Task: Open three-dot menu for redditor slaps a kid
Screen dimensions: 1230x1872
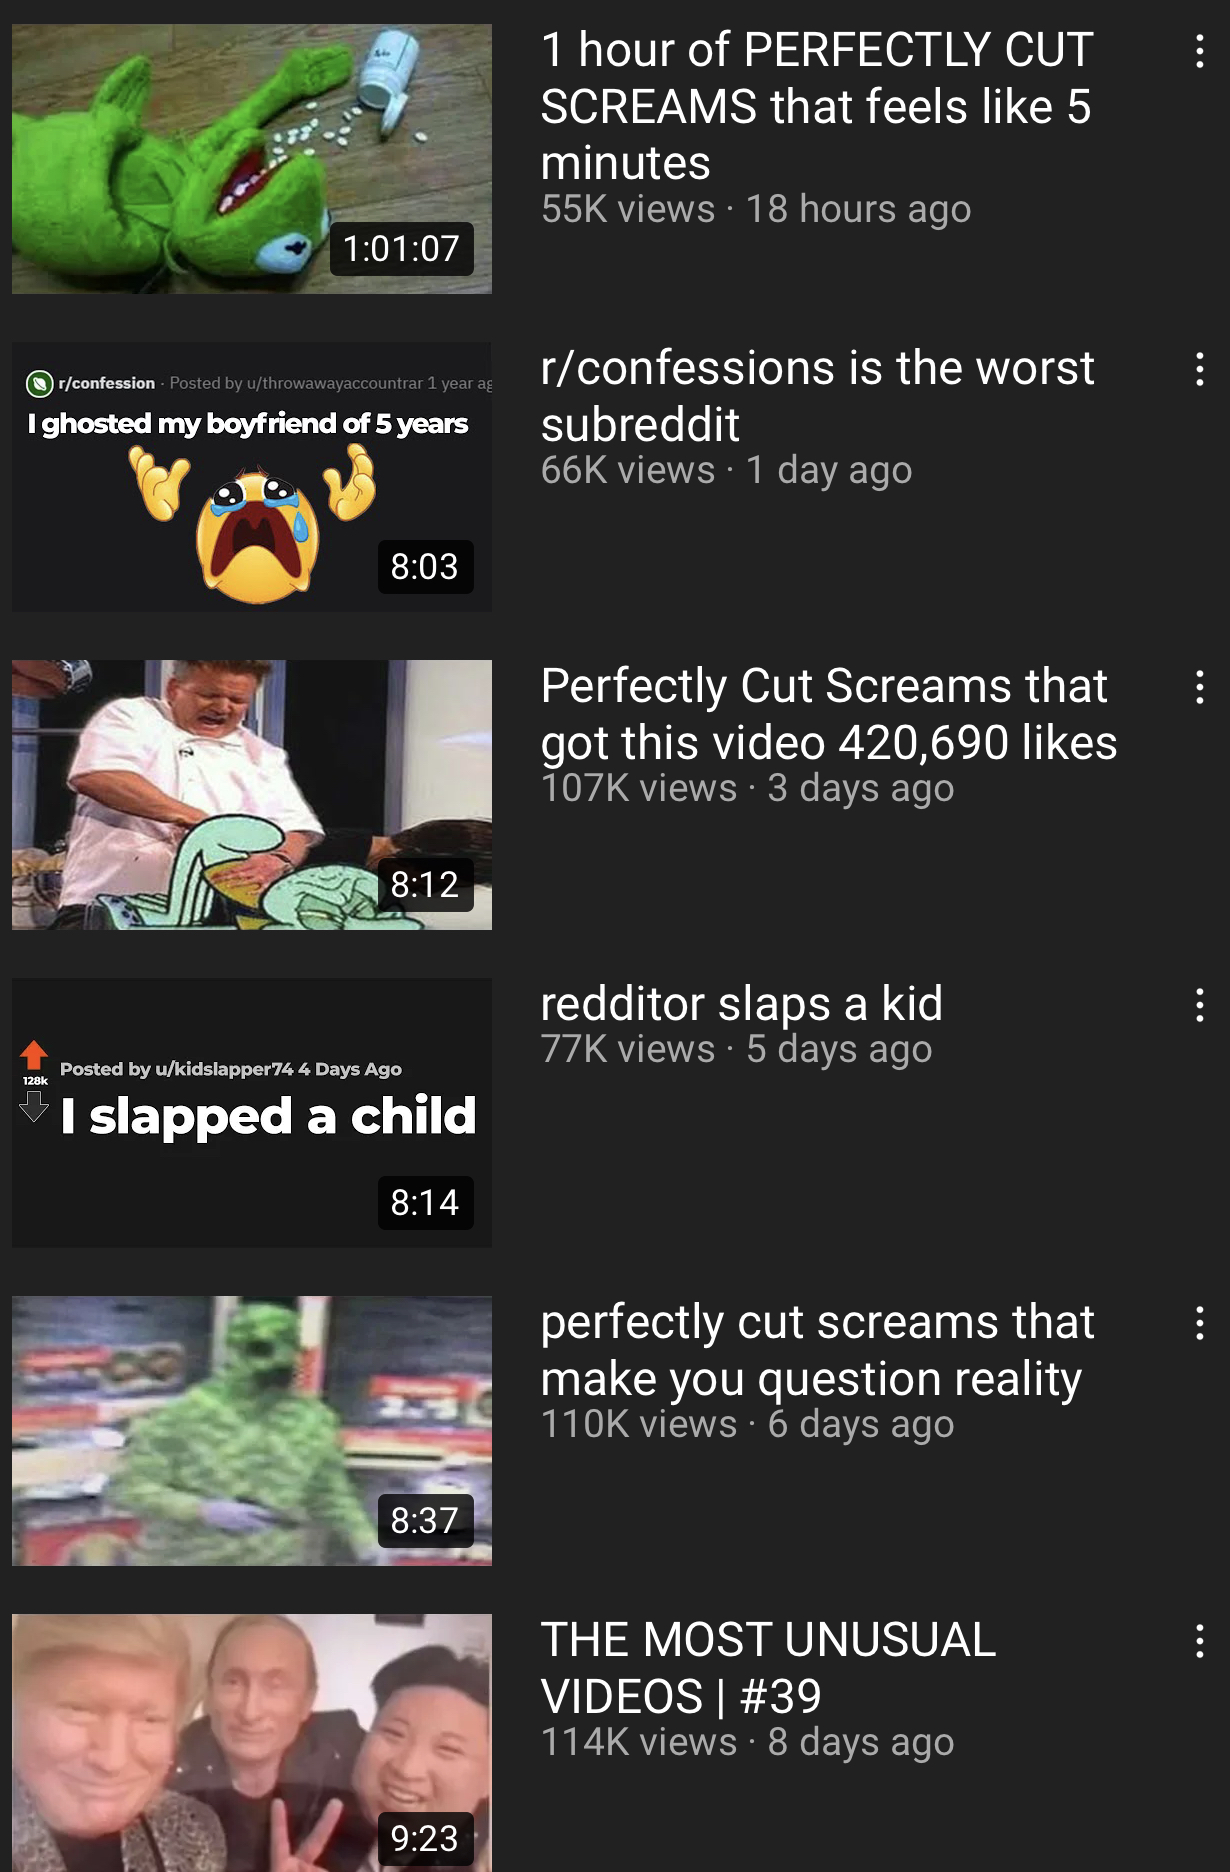Action: (x=1199, y=1005)
